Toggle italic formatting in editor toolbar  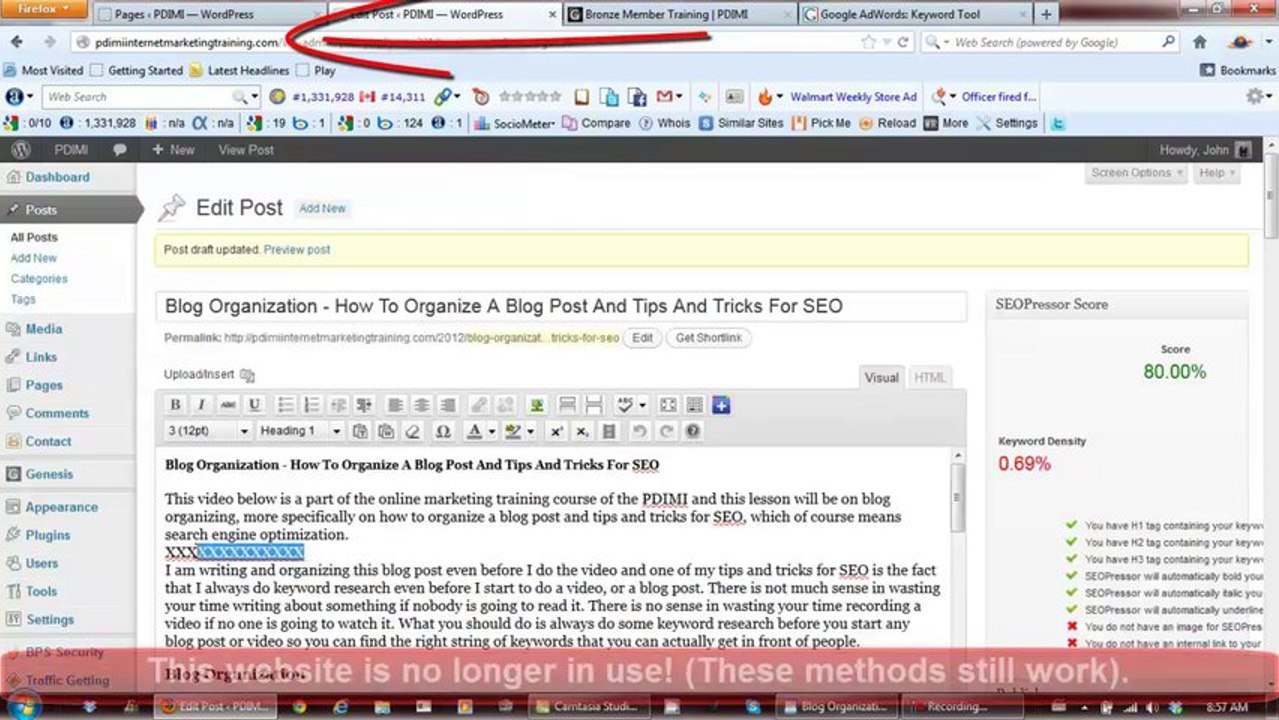tap(201, 405)
